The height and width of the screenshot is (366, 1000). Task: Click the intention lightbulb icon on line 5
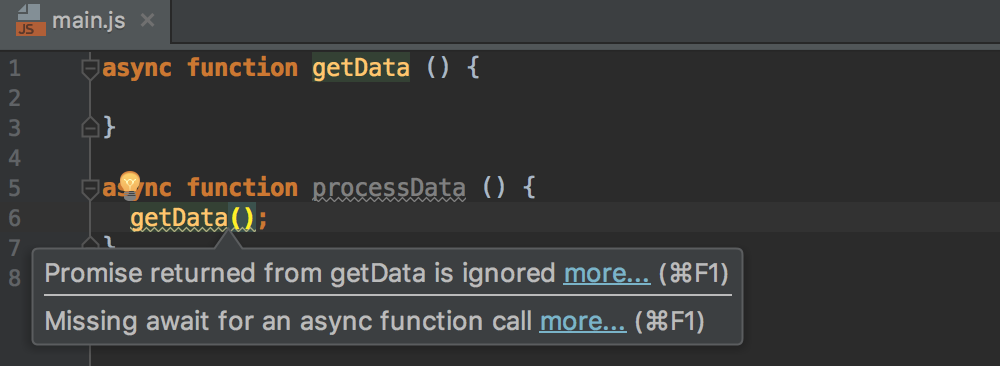[130, 185]
